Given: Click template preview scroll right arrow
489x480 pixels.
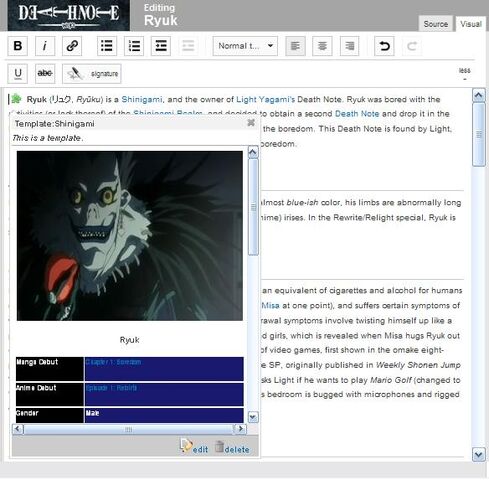Looking at the screenshot, I should click(241, 429).
